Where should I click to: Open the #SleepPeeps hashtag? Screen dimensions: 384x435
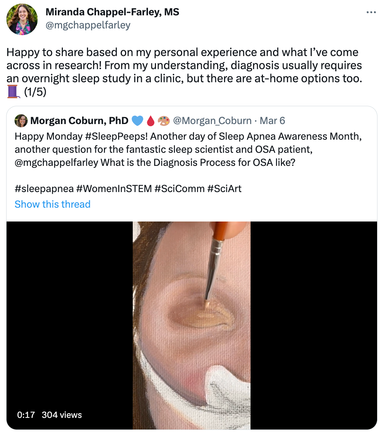117,136
